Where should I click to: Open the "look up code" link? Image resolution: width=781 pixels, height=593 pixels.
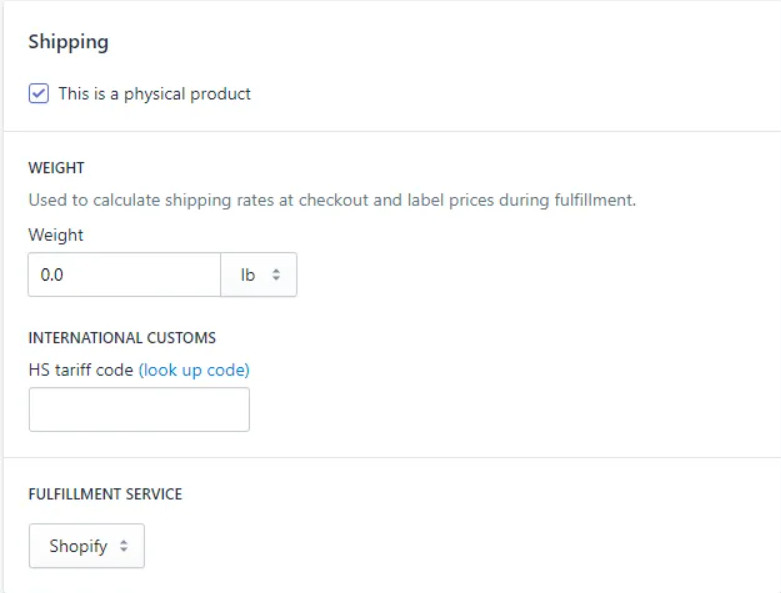pos(194,370)
